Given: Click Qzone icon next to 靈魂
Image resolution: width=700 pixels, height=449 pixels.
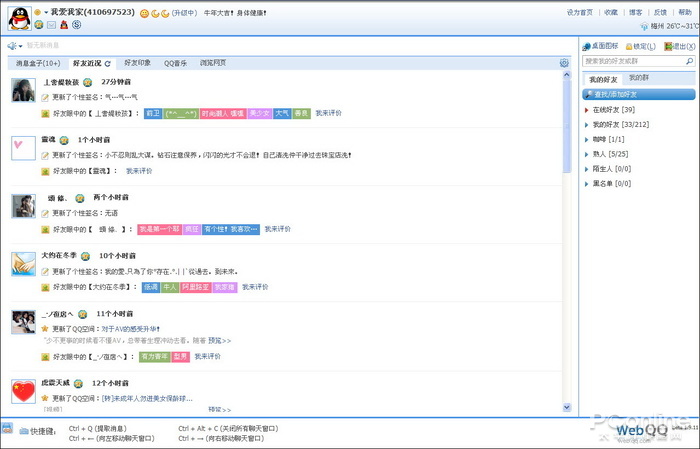Looking at the screenshot, I should [64, 140].
